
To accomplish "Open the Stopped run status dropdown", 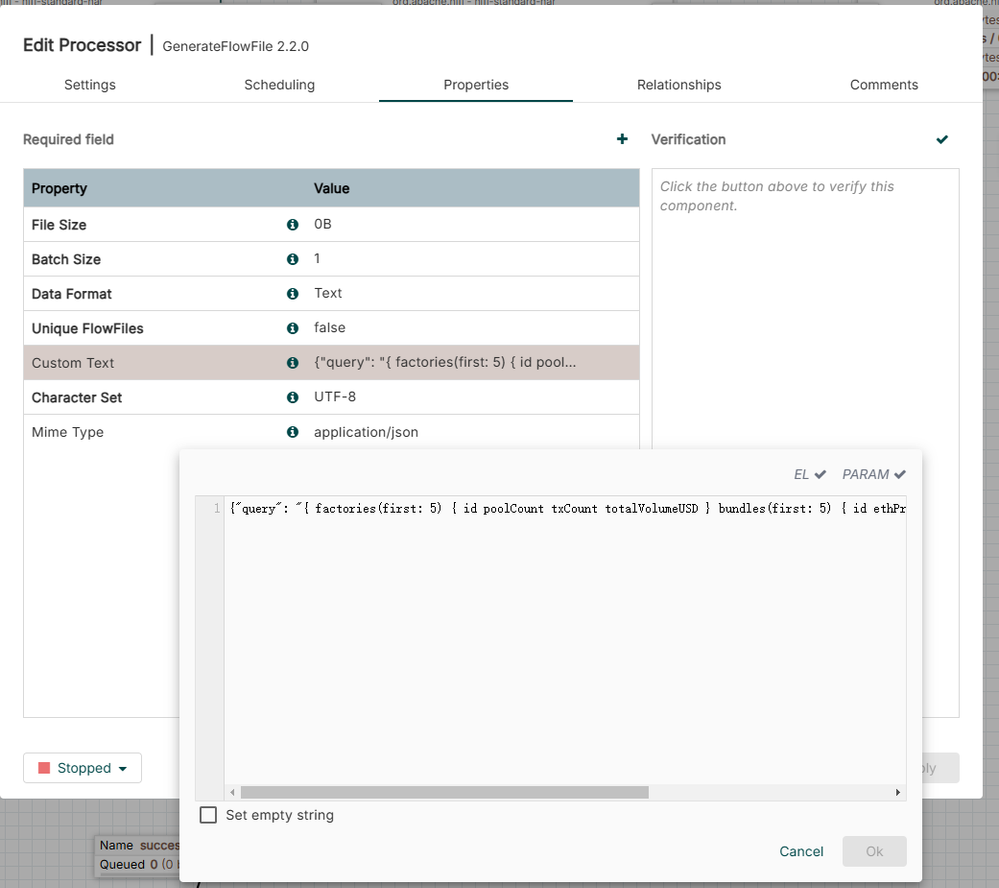I will pyautogui.click(x=83, y=768).
